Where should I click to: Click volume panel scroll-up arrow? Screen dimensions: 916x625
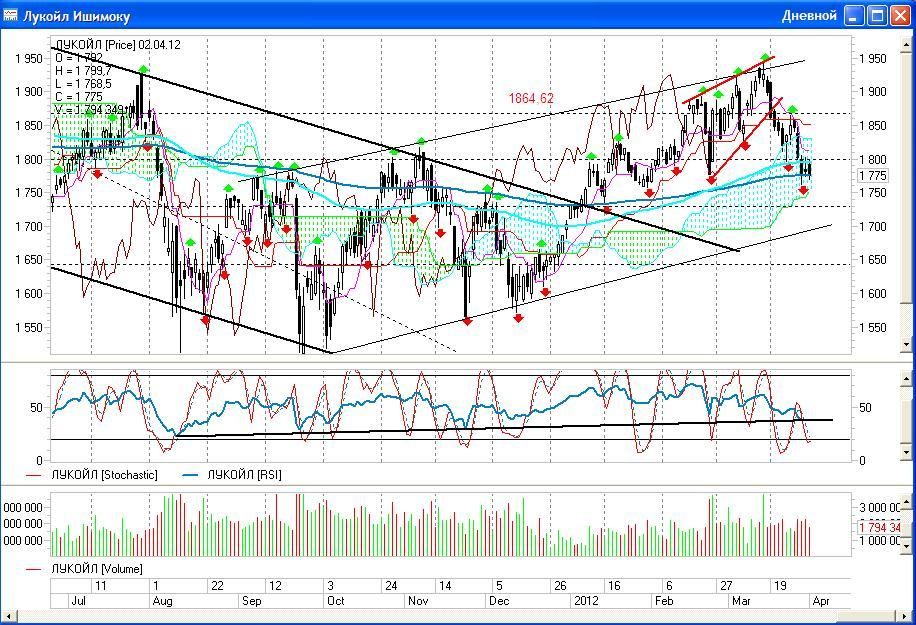pos(907,502)
